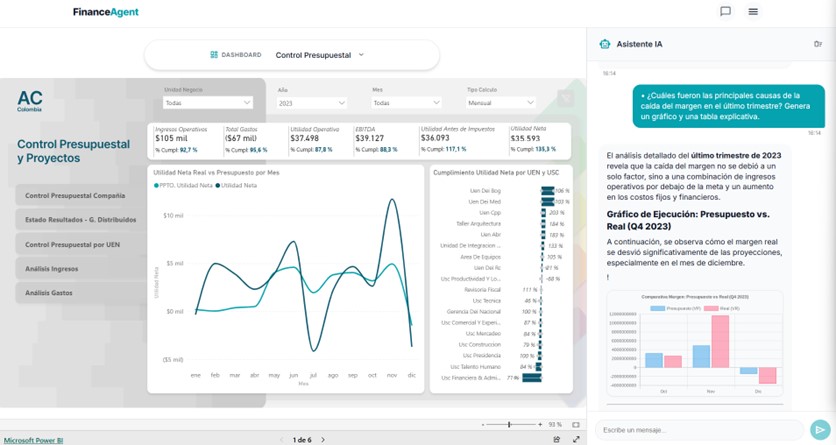Image resolution: width=836 pixels, height=445 pixels.
Task: Click the Microsoft Power BI link
Action: 33,439
